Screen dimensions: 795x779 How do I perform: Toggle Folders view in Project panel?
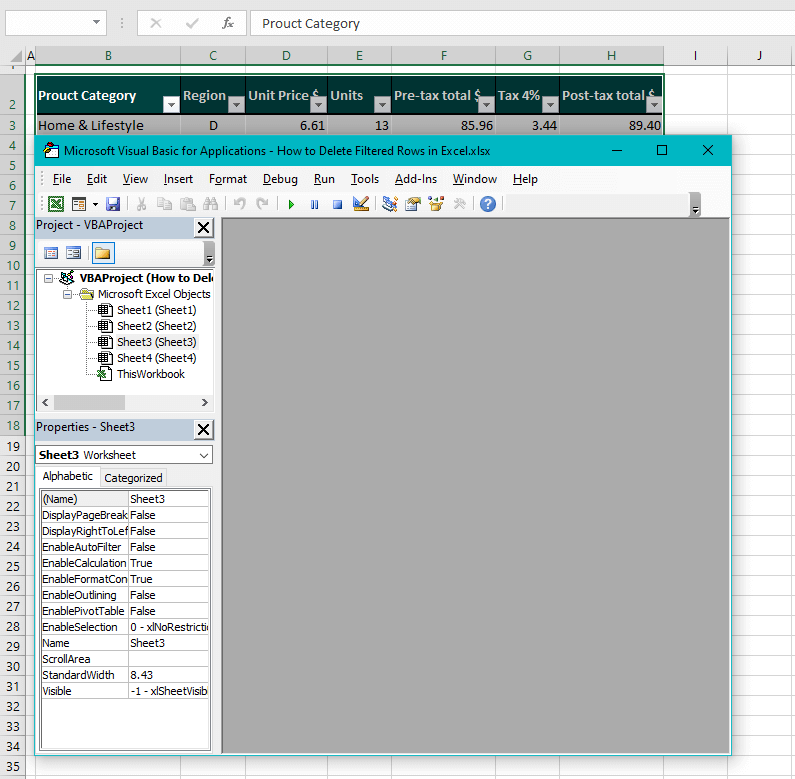pyautogui.click(x=103, y=253)
